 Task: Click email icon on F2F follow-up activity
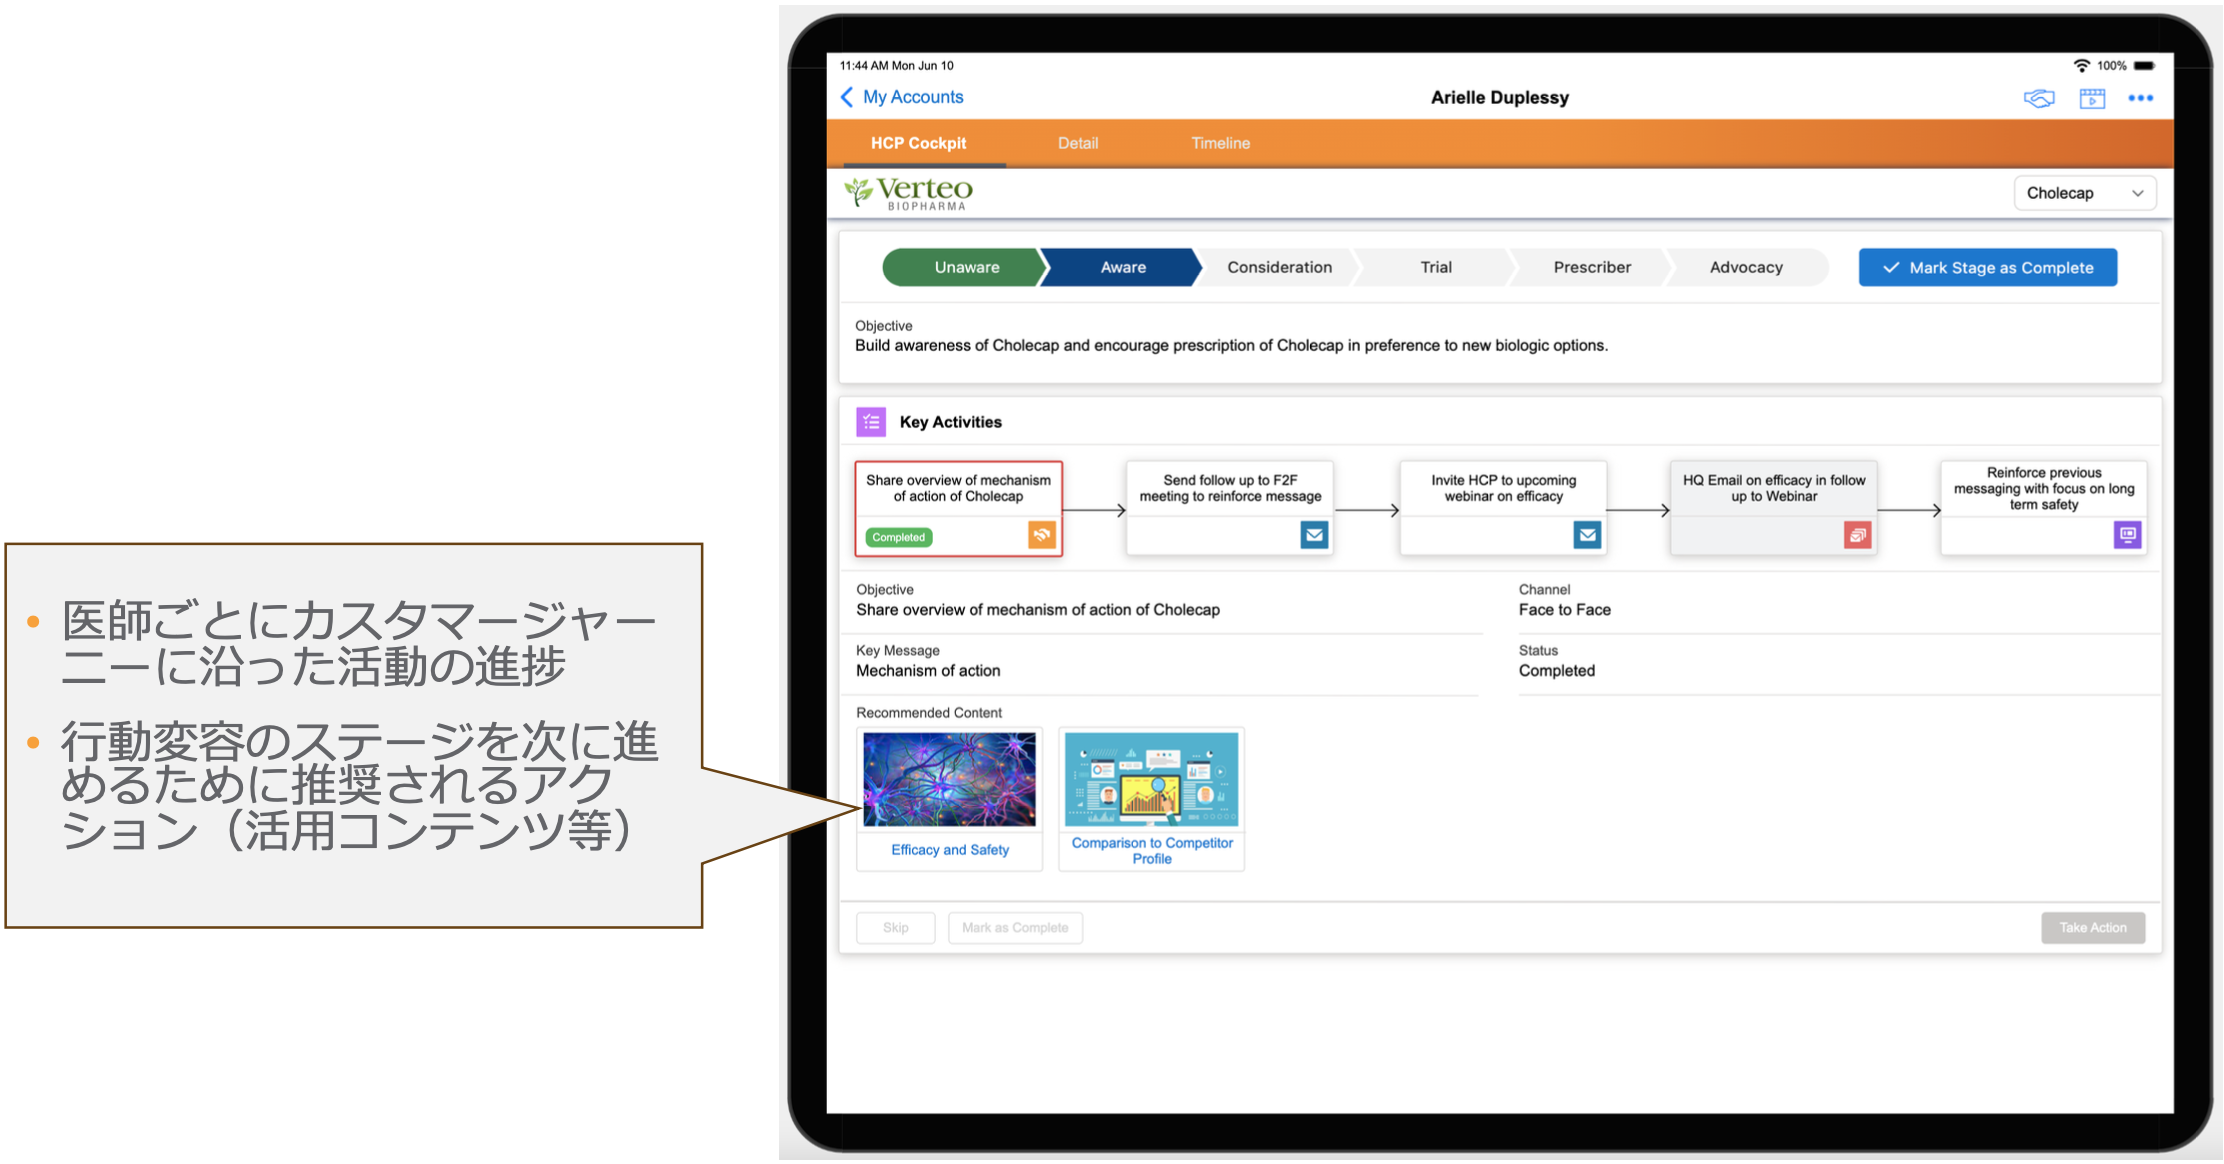tap(1314, 535)
